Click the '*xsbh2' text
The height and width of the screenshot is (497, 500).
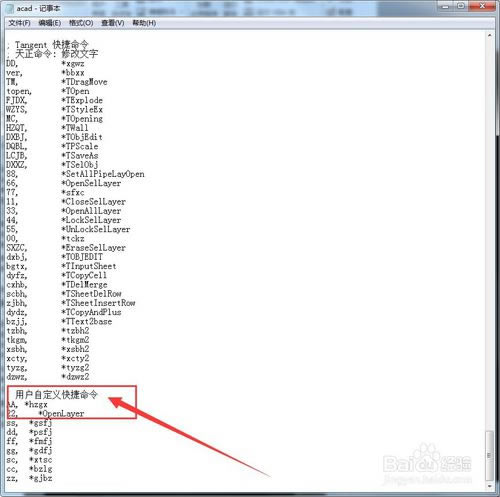point(75,349)
